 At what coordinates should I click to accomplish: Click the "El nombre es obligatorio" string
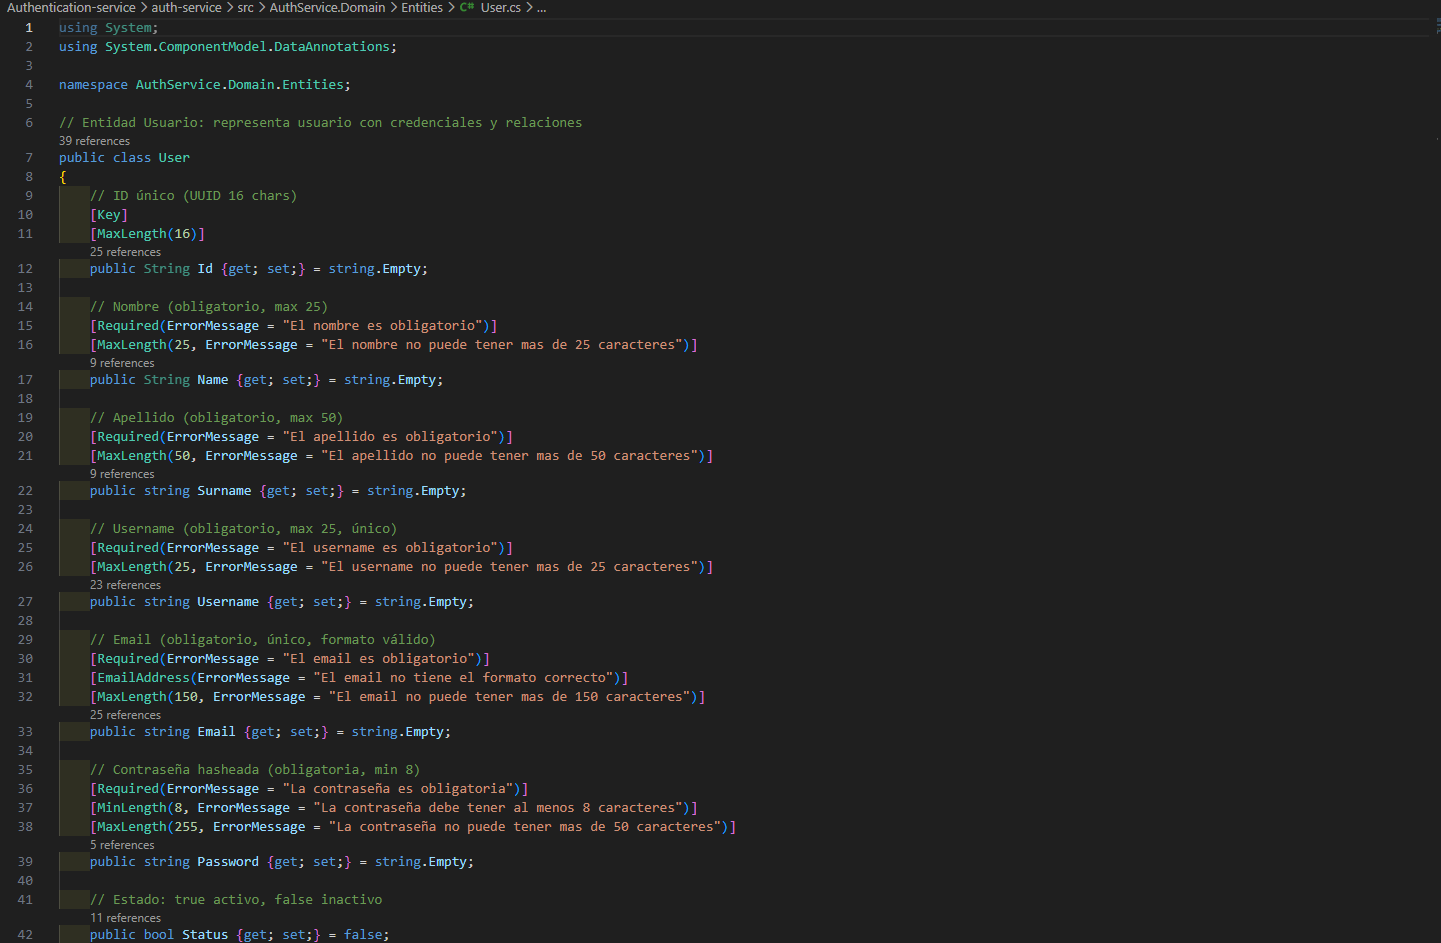(x=382, y=326)
